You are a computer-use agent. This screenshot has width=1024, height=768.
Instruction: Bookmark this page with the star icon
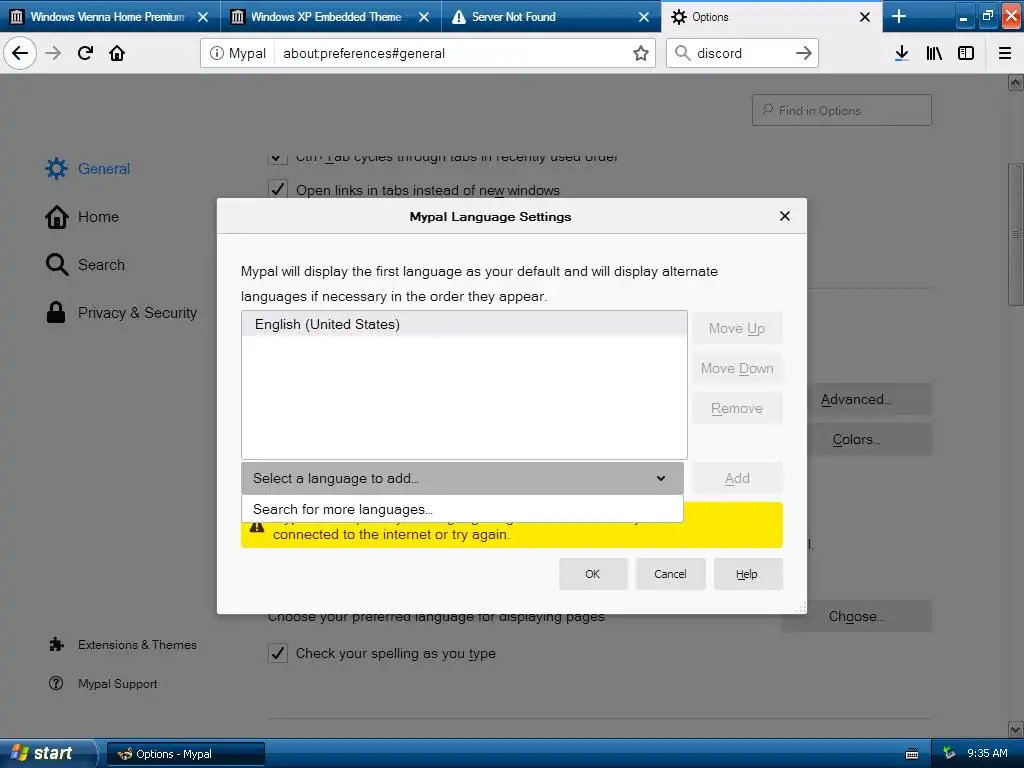pyautogui.click(x=641, y=53)
